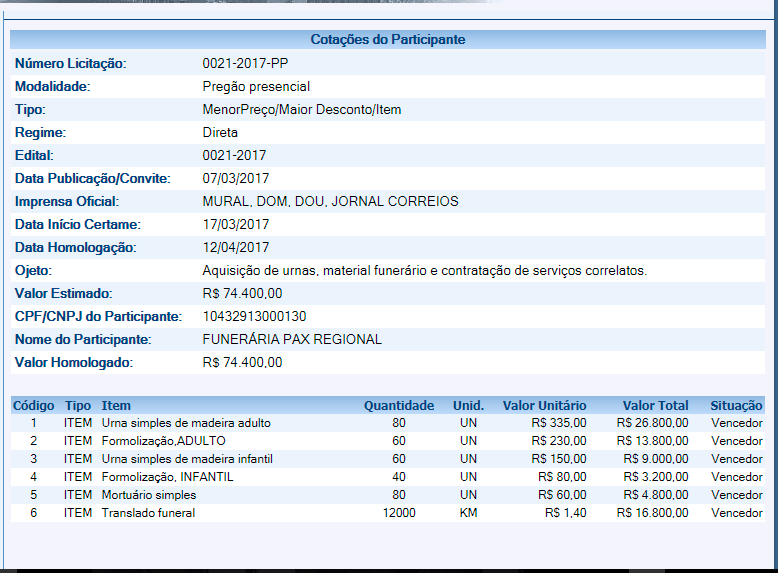Click the KM unit cell
778x573 pixels.
click(468, 512)
